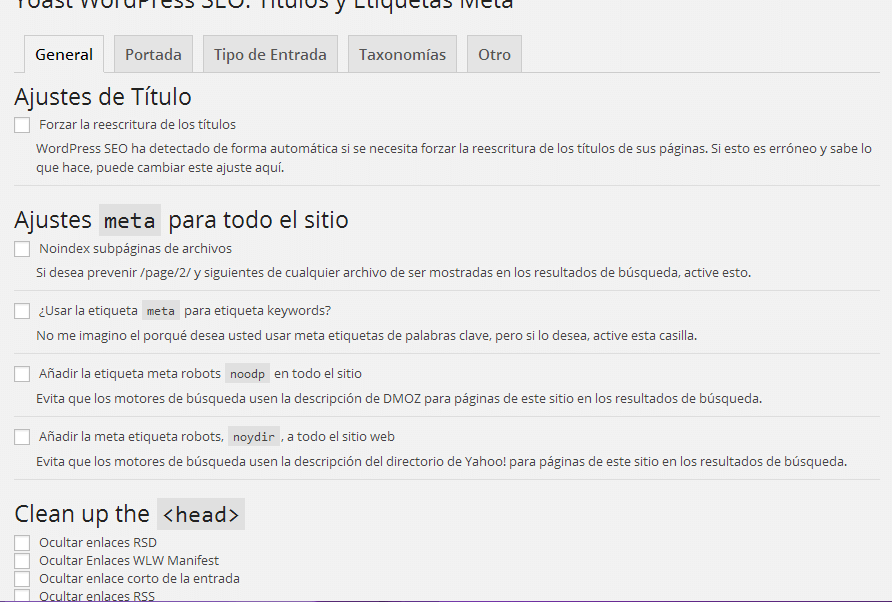Click the 'Ocultar Enlaces WLW Manifest' label
Viewport: 892px width, 602px height.
129,560
